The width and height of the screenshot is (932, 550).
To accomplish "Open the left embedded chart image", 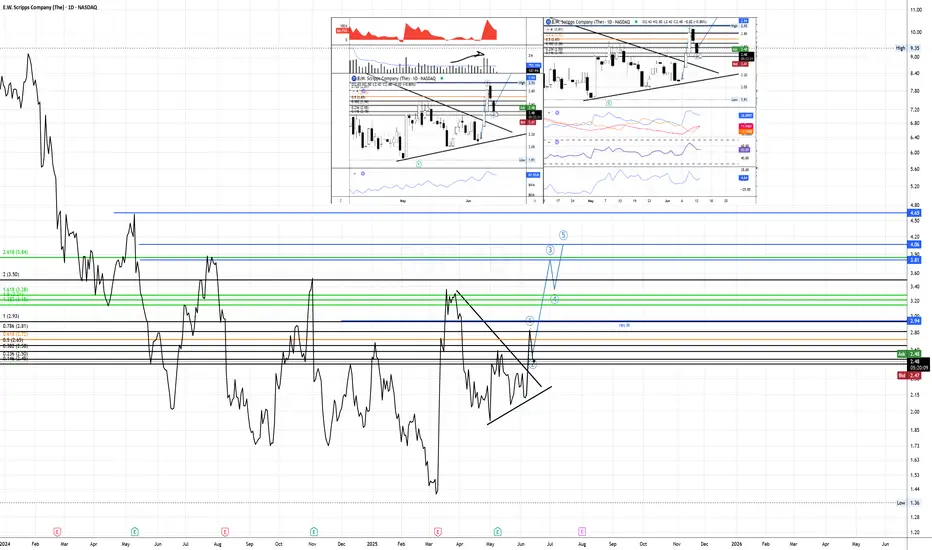I will tap(437, 111).
